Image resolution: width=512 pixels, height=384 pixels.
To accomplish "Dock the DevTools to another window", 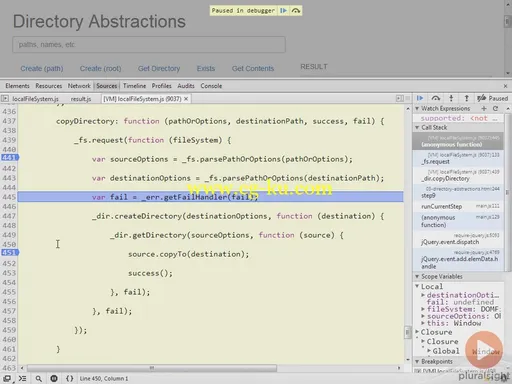I will pyautogui.click(x=7, y=379).
